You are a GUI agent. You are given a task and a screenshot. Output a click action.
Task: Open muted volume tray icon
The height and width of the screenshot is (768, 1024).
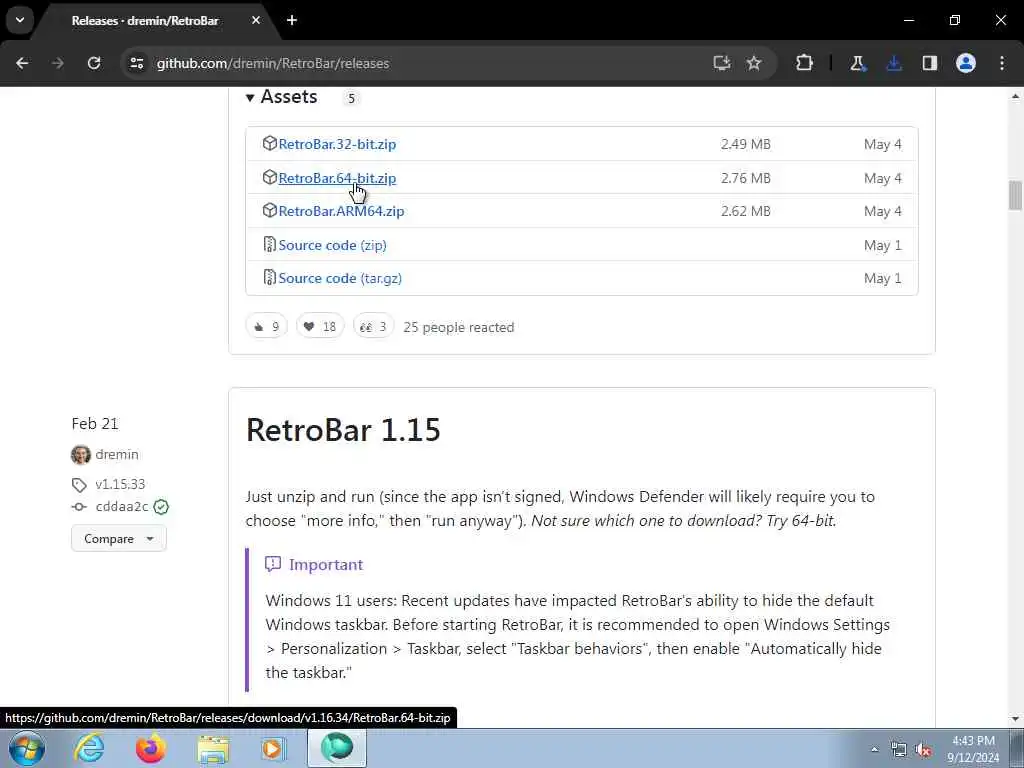point(923,750)
